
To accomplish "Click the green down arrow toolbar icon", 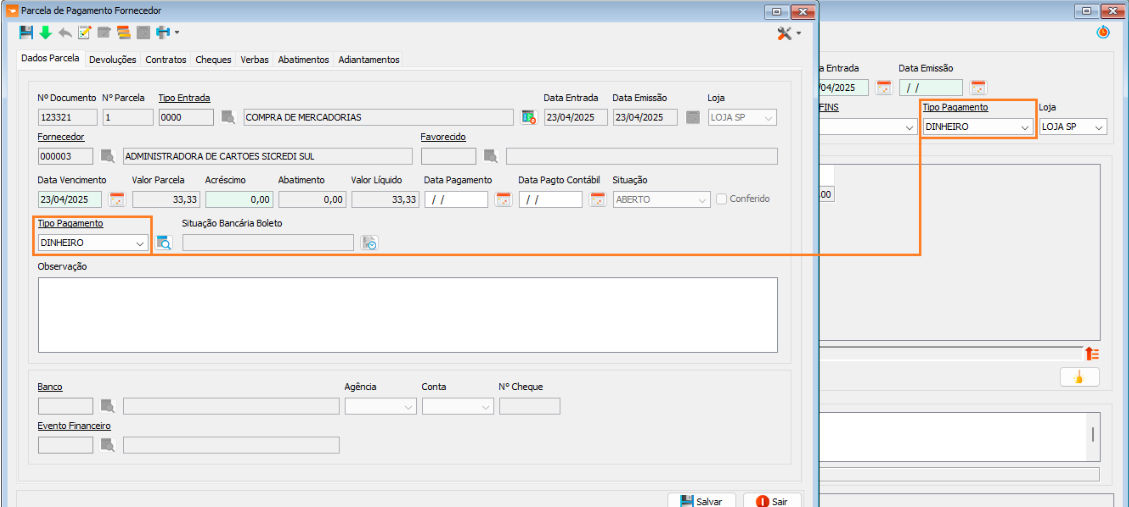I will [45, 32].
